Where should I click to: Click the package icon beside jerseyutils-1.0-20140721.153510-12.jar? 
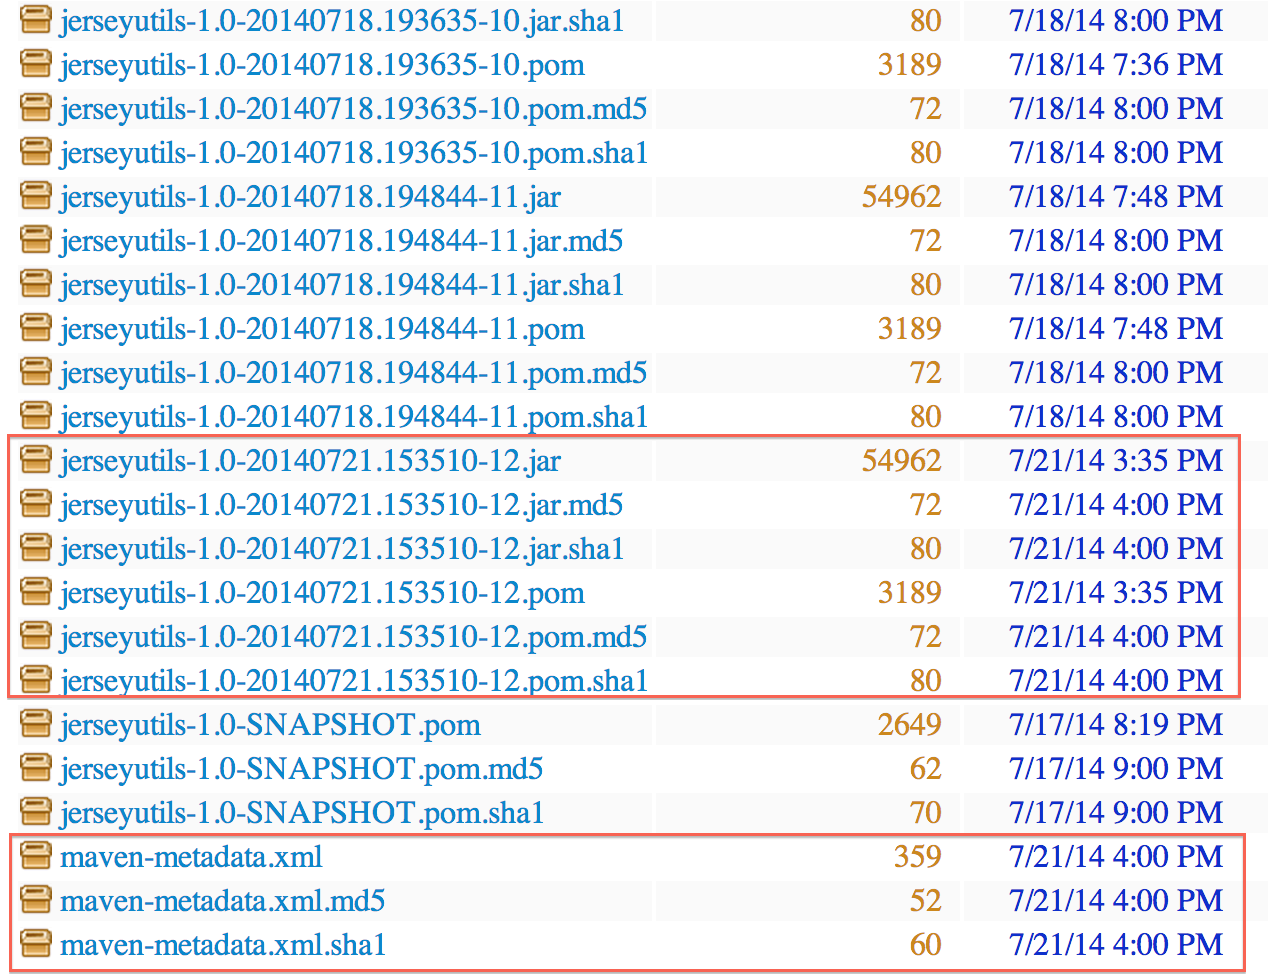[36, 461]
